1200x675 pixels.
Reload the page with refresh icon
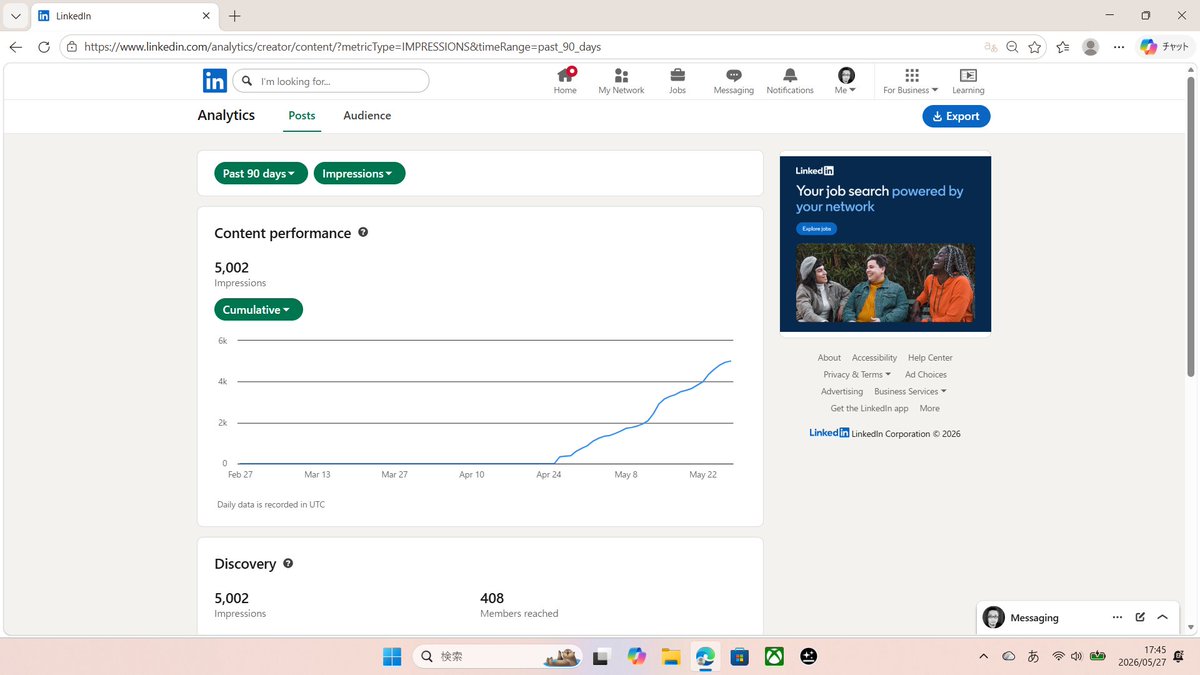pyautogui.click(x=44, y=47)
